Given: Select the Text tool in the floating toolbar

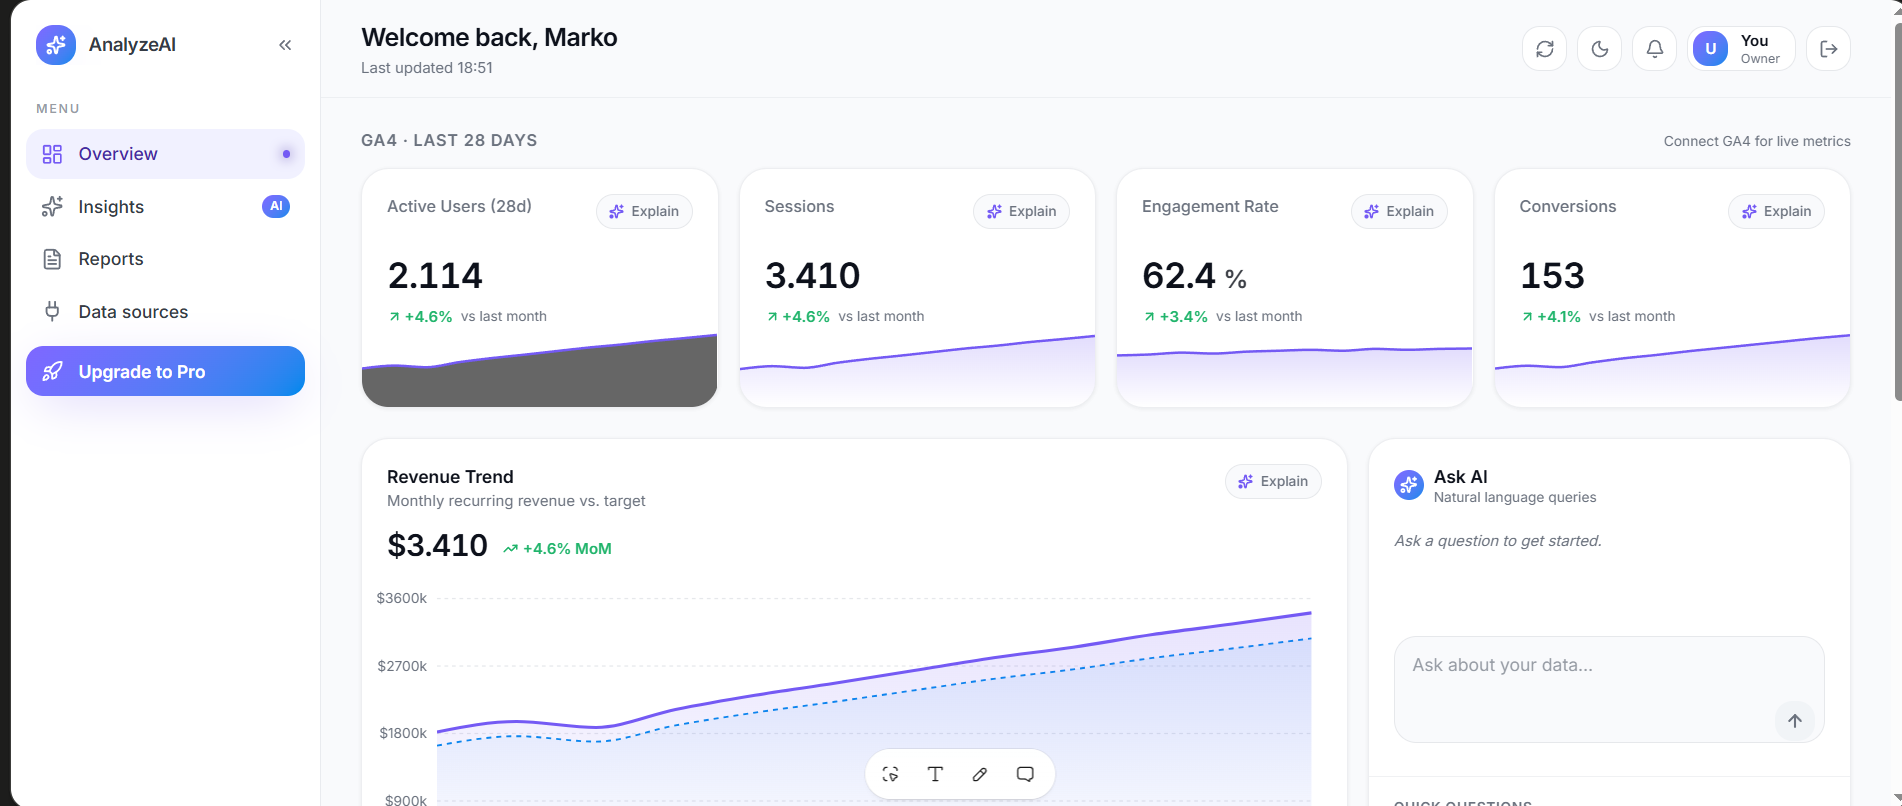Looking at the screenshot, I should (x=935, y=774).
